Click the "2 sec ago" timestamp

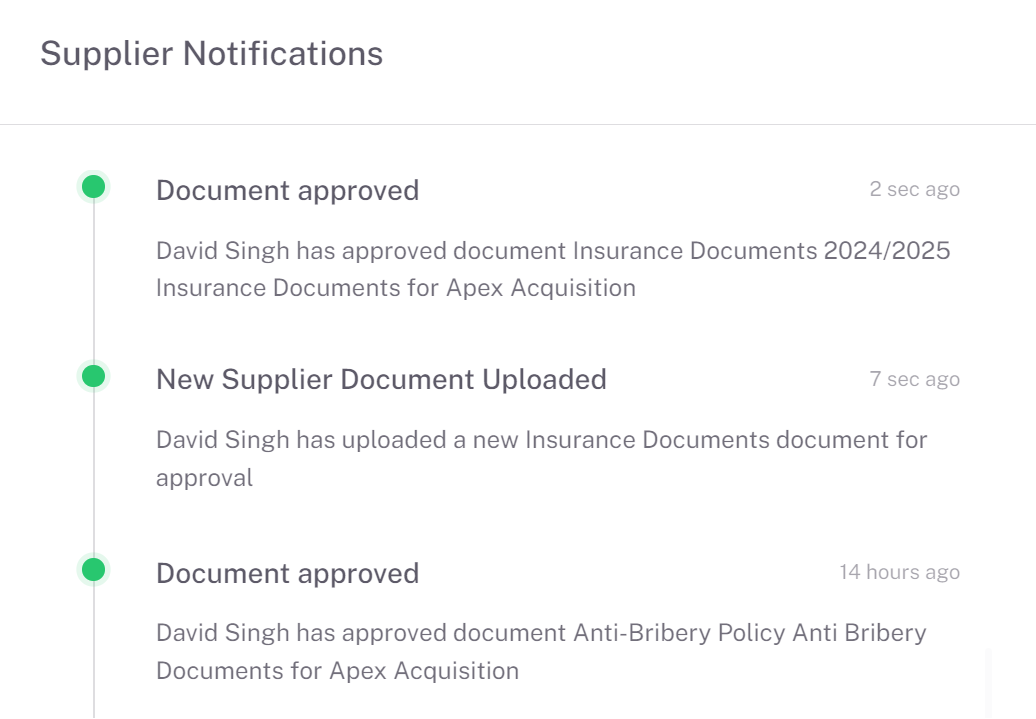[914, 189]
